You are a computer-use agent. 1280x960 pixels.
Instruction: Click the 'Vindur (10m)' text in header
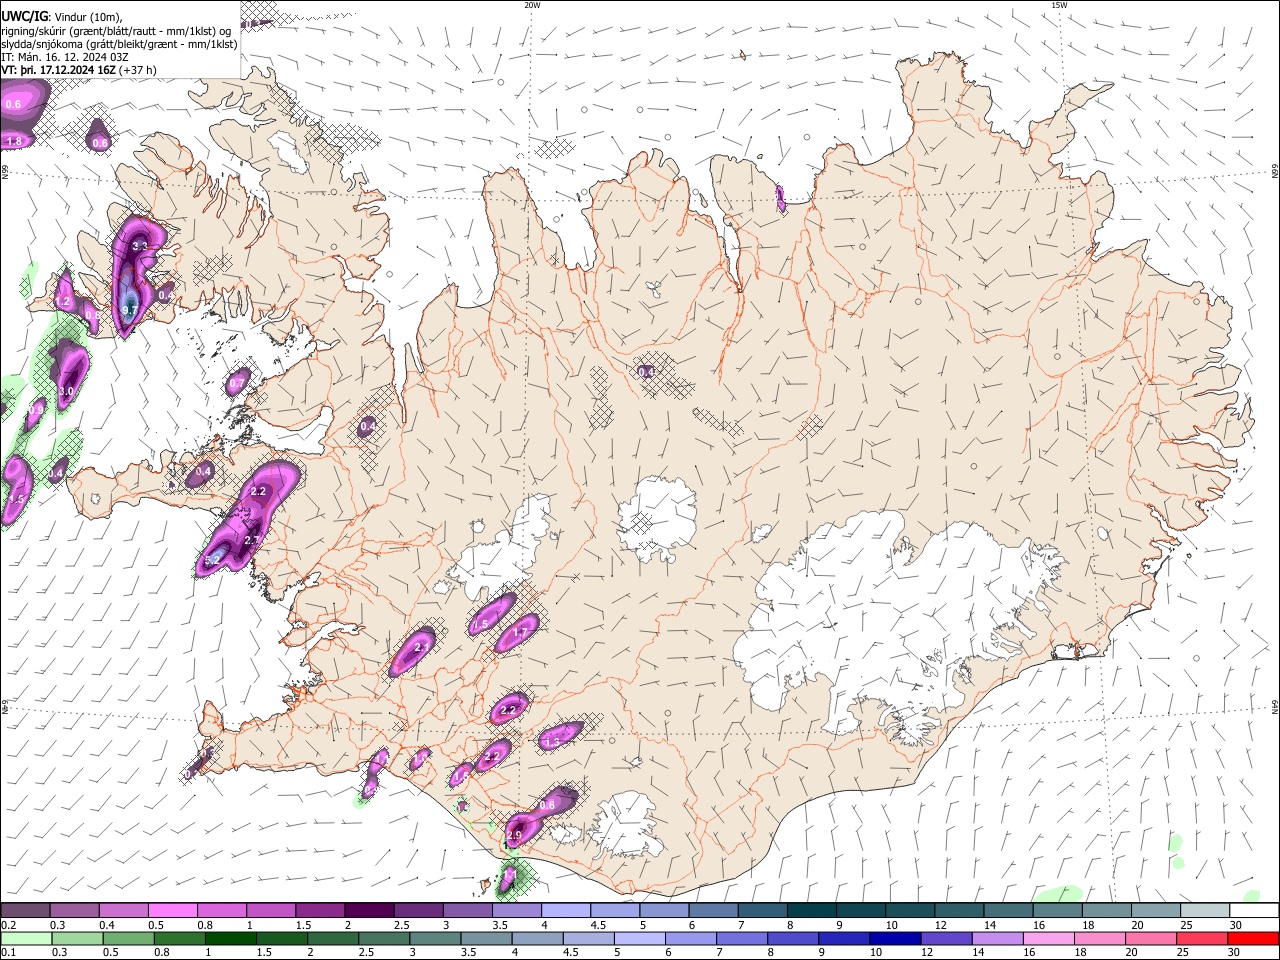pyautogui.click(x=88, y=16)
